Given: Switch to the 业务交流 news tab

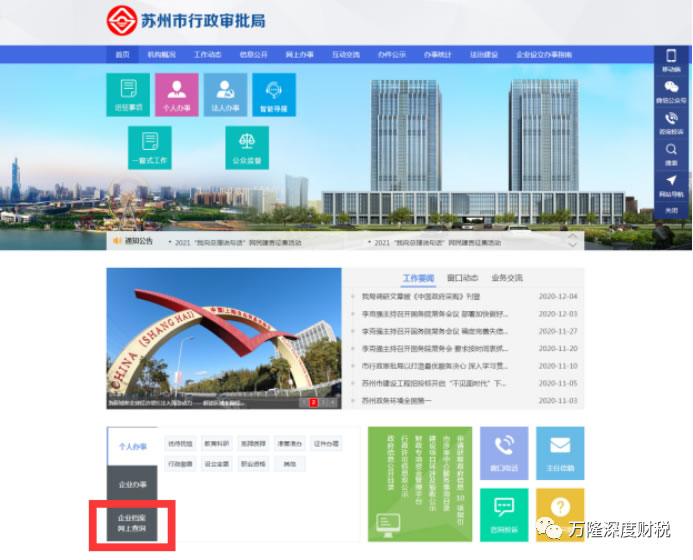Looking at the screenshot, I should pyautogui.click(x=506, y=278).
